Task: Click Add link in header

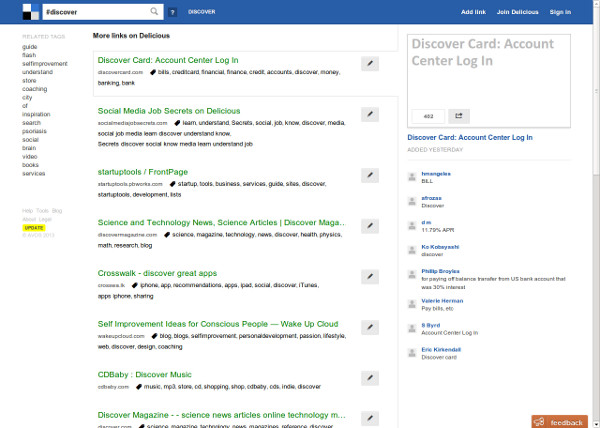Action: [x=473, y=12]
